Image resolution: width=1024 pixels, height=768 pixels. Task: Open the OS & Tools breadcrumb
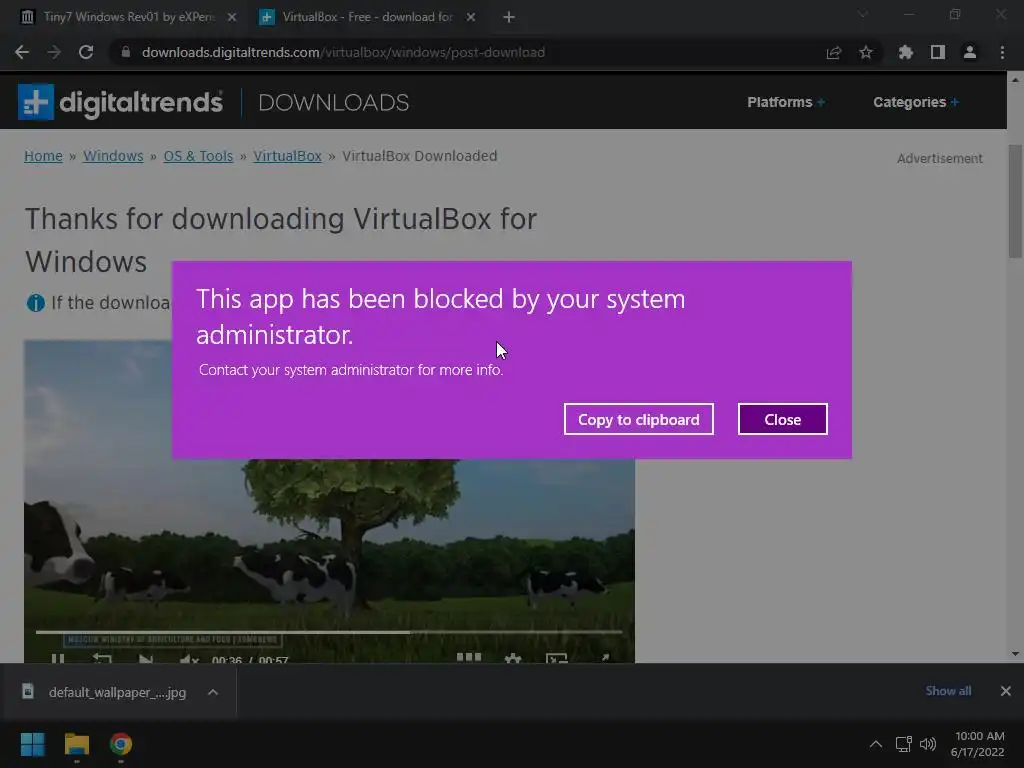tap(198, 156)
